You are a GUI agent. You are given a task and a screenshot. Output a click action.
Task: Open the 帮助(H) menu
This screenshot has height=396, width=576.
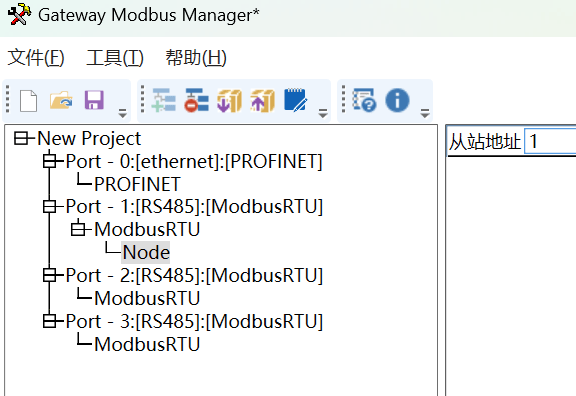click(x=196, y=58)
